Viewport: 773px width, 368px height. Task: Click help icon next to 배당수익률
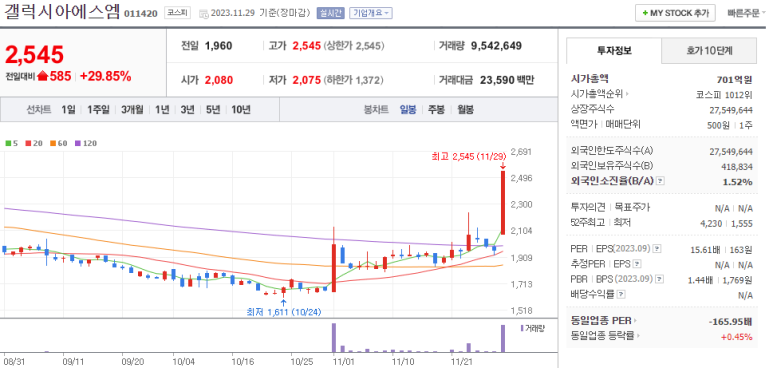pos(621,295)
